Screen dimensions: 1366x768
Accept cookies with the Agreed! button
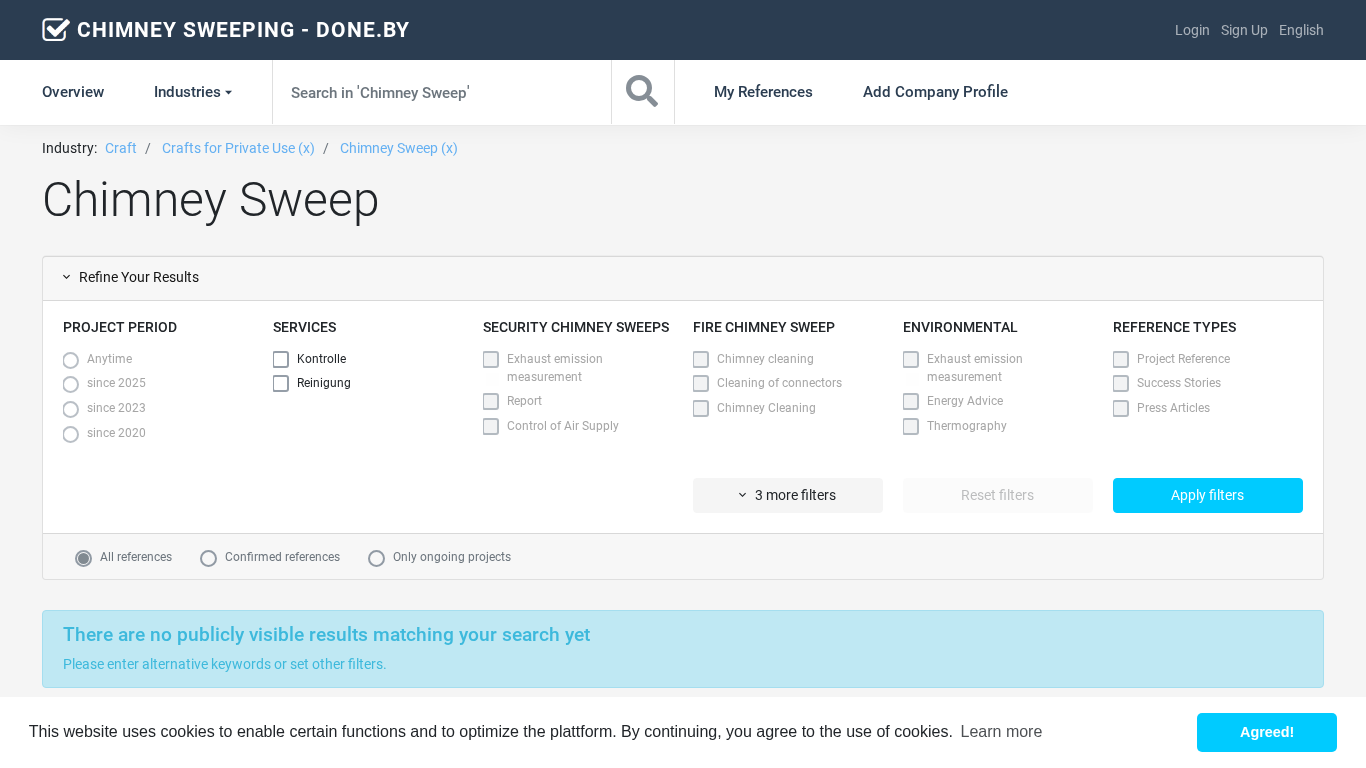click(x=1266, y=732)
